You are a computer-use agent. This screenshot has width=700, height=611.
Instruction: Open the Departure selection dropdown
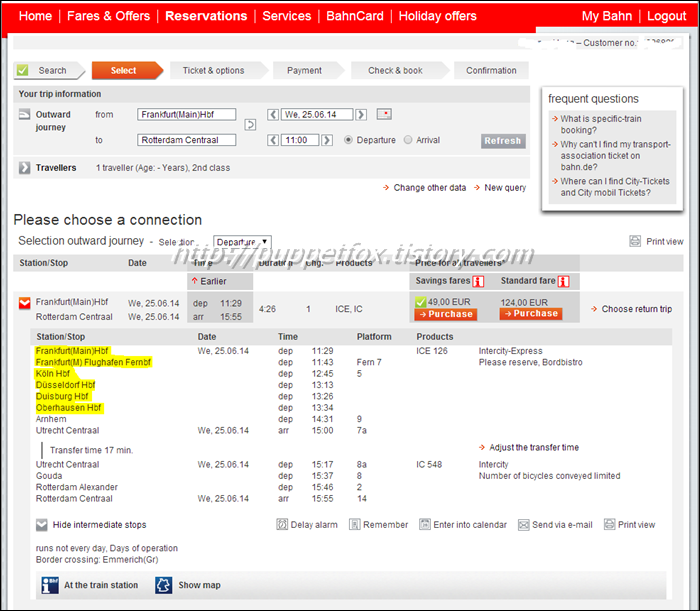(242, 242)
